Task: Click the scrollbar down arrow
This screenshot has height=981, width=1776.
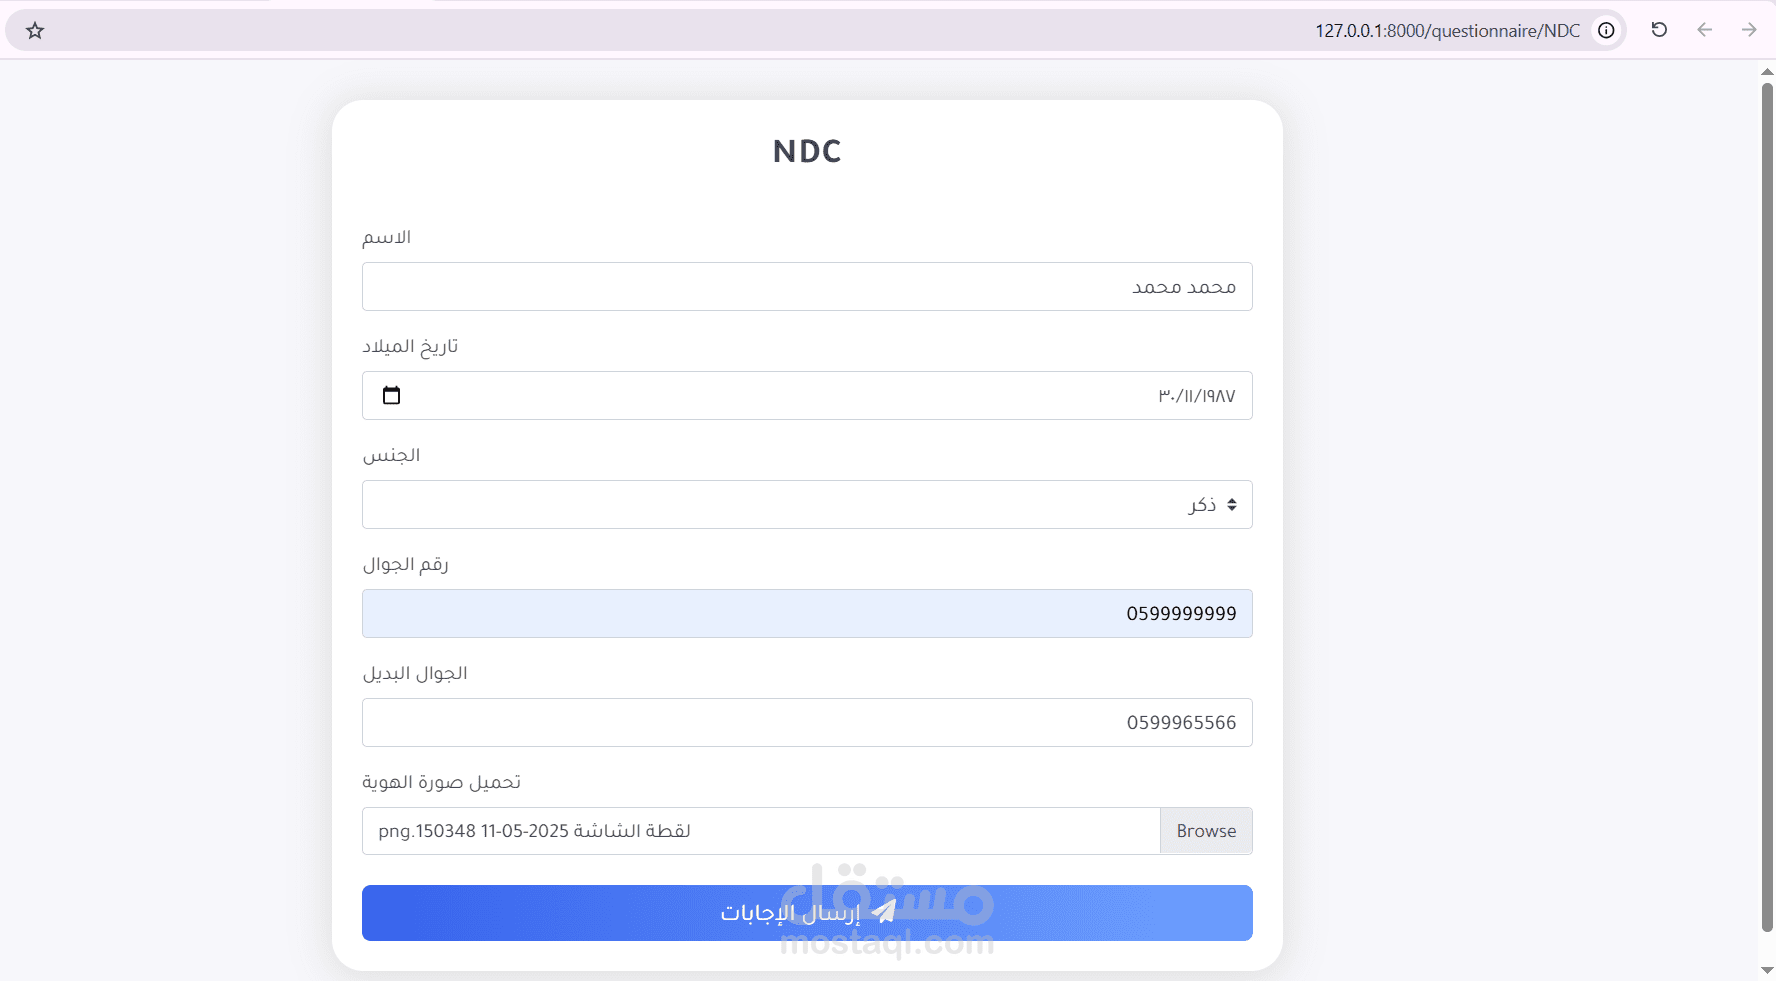Action: pos(1767,970)
